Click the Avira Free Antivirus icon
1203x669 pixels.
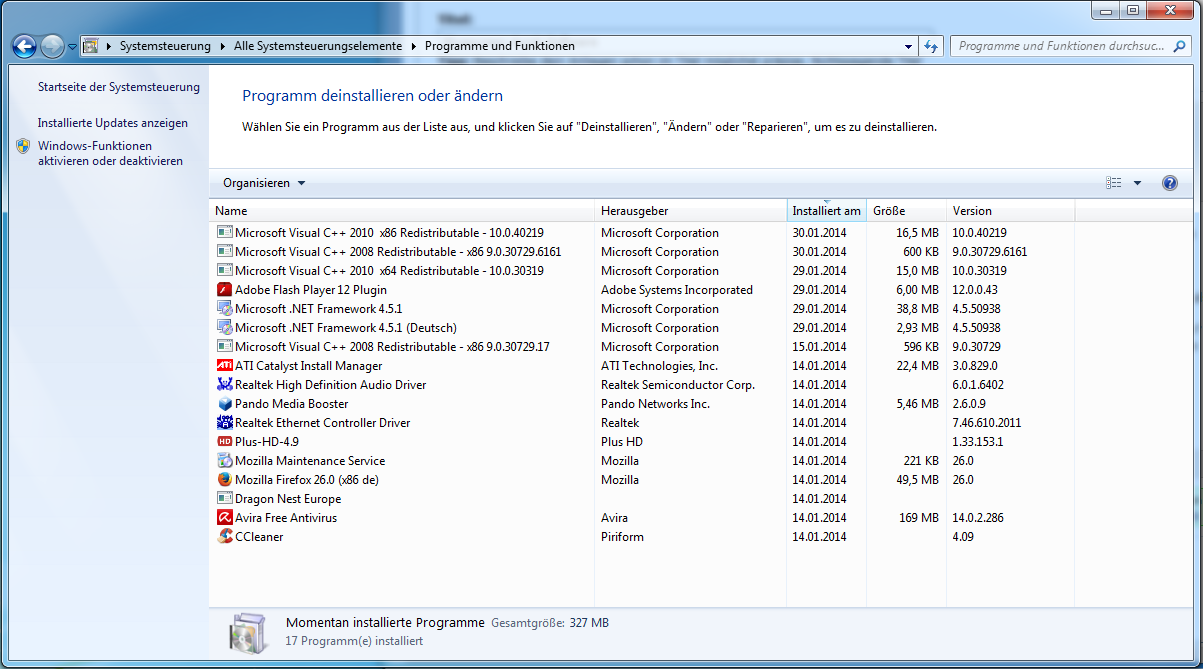coord(225,518)
